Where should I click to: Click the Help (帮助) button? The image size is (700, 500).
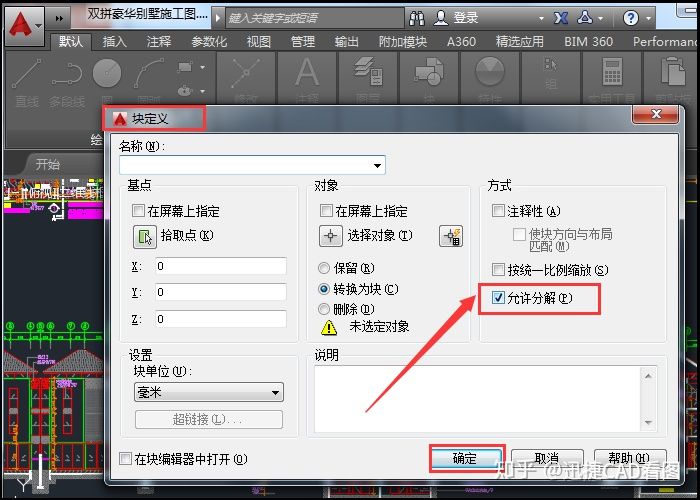[629, 458]
